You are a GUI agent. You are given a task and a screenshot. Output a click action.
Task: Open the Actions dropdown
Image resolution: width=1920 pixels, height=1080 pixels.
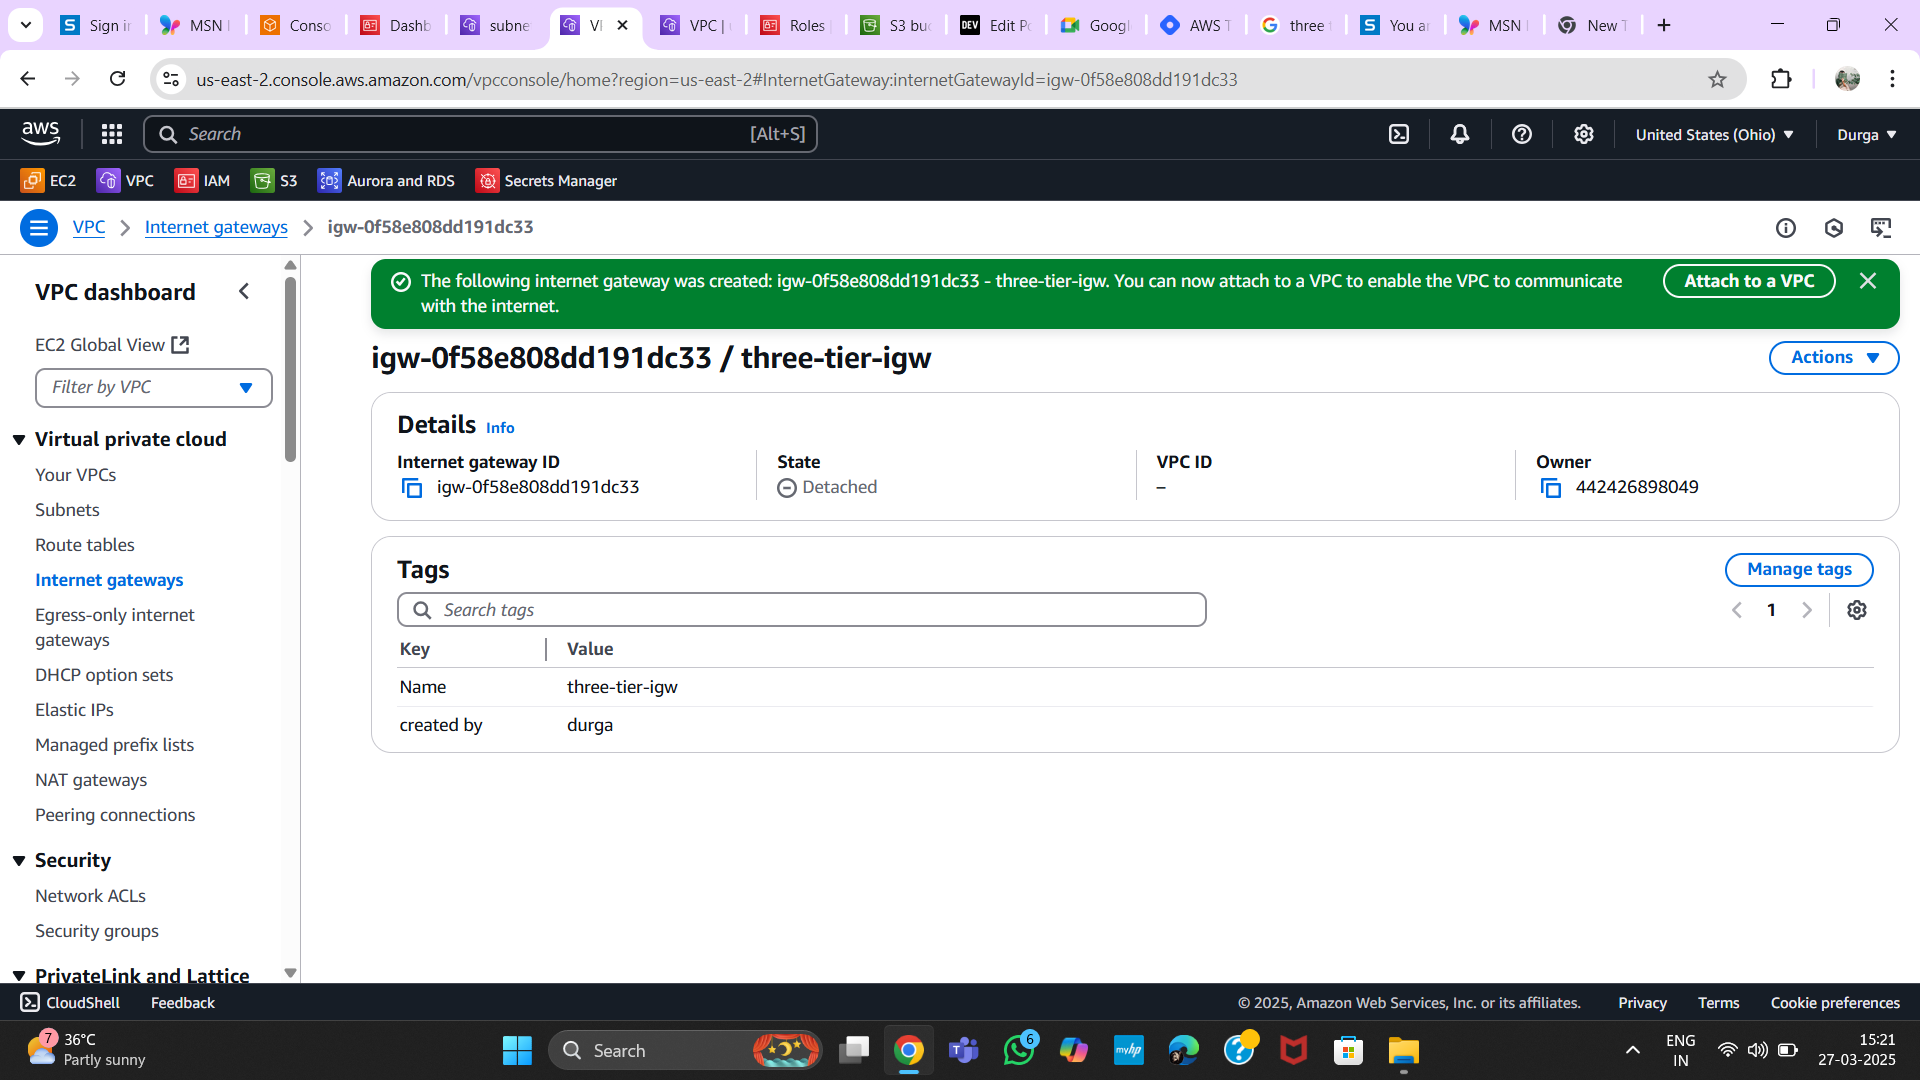click(x=1834, y=358)
